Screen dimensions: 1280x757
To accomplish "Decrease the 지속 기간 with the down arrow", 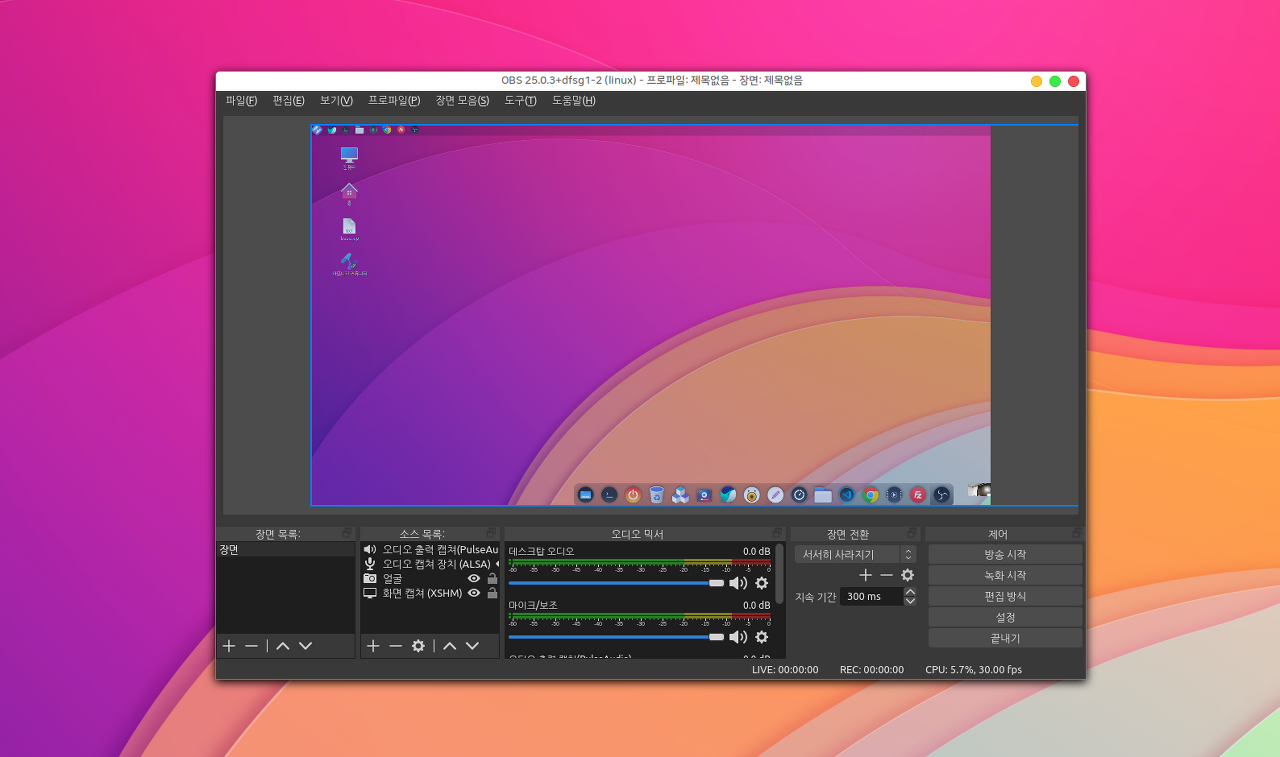I will (910, 601).
